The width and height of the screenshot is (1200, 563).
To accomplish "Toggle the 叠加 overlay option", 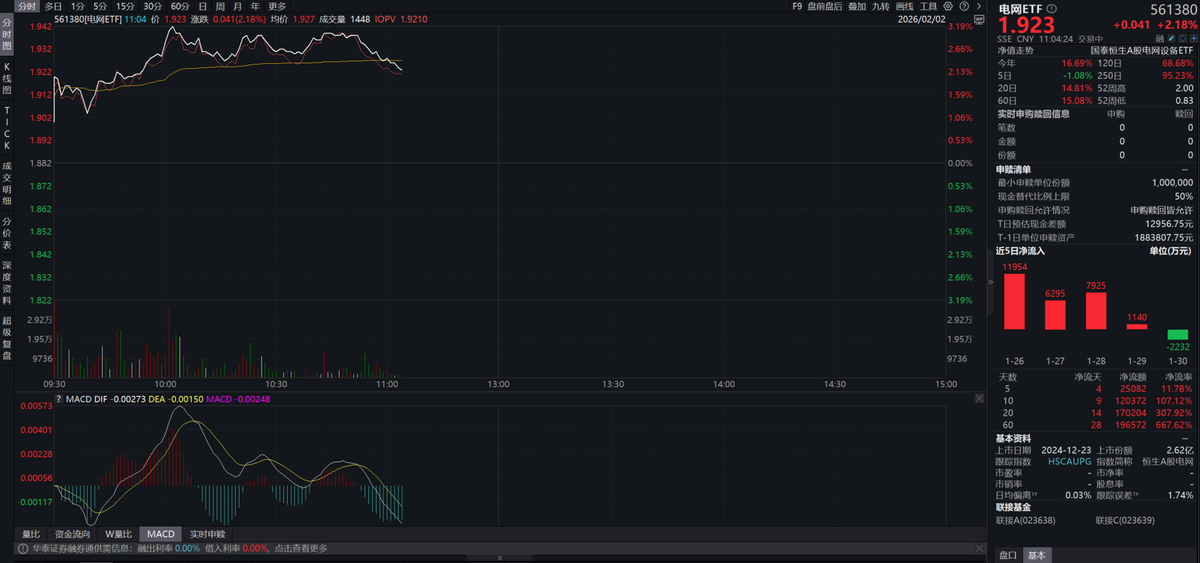I will (857, 6).
